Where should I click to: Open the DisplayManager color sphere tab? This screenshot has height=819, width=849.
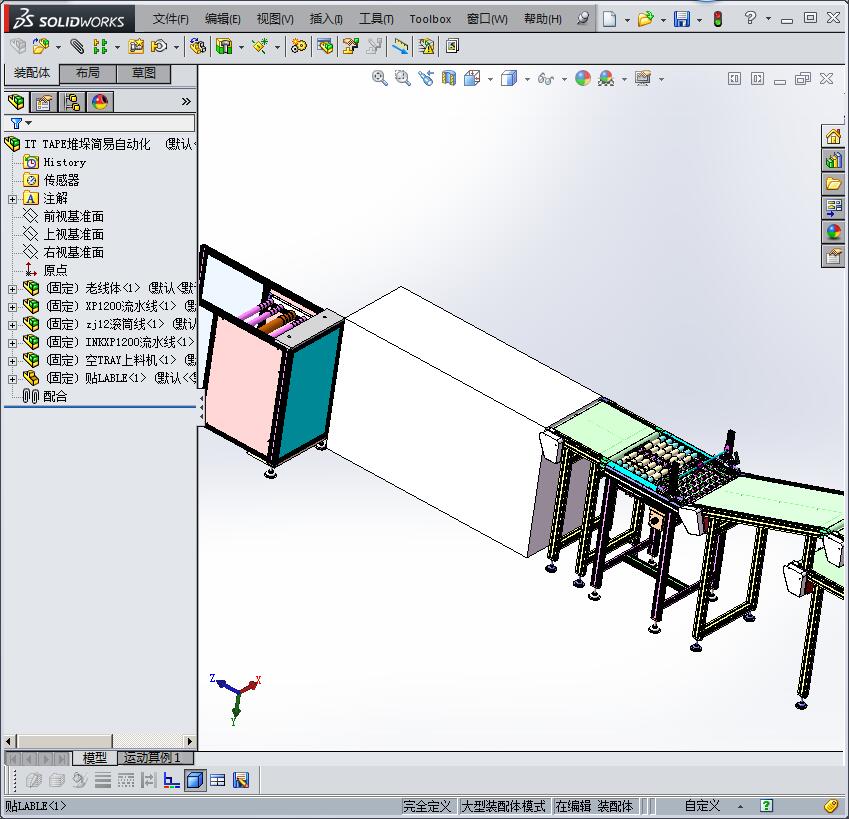click(100, 102)
